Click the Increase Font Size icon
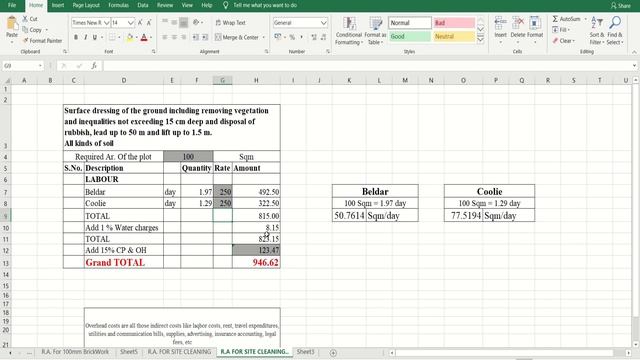The height and width of the screenshot is (360, 640). pos(140,23)
